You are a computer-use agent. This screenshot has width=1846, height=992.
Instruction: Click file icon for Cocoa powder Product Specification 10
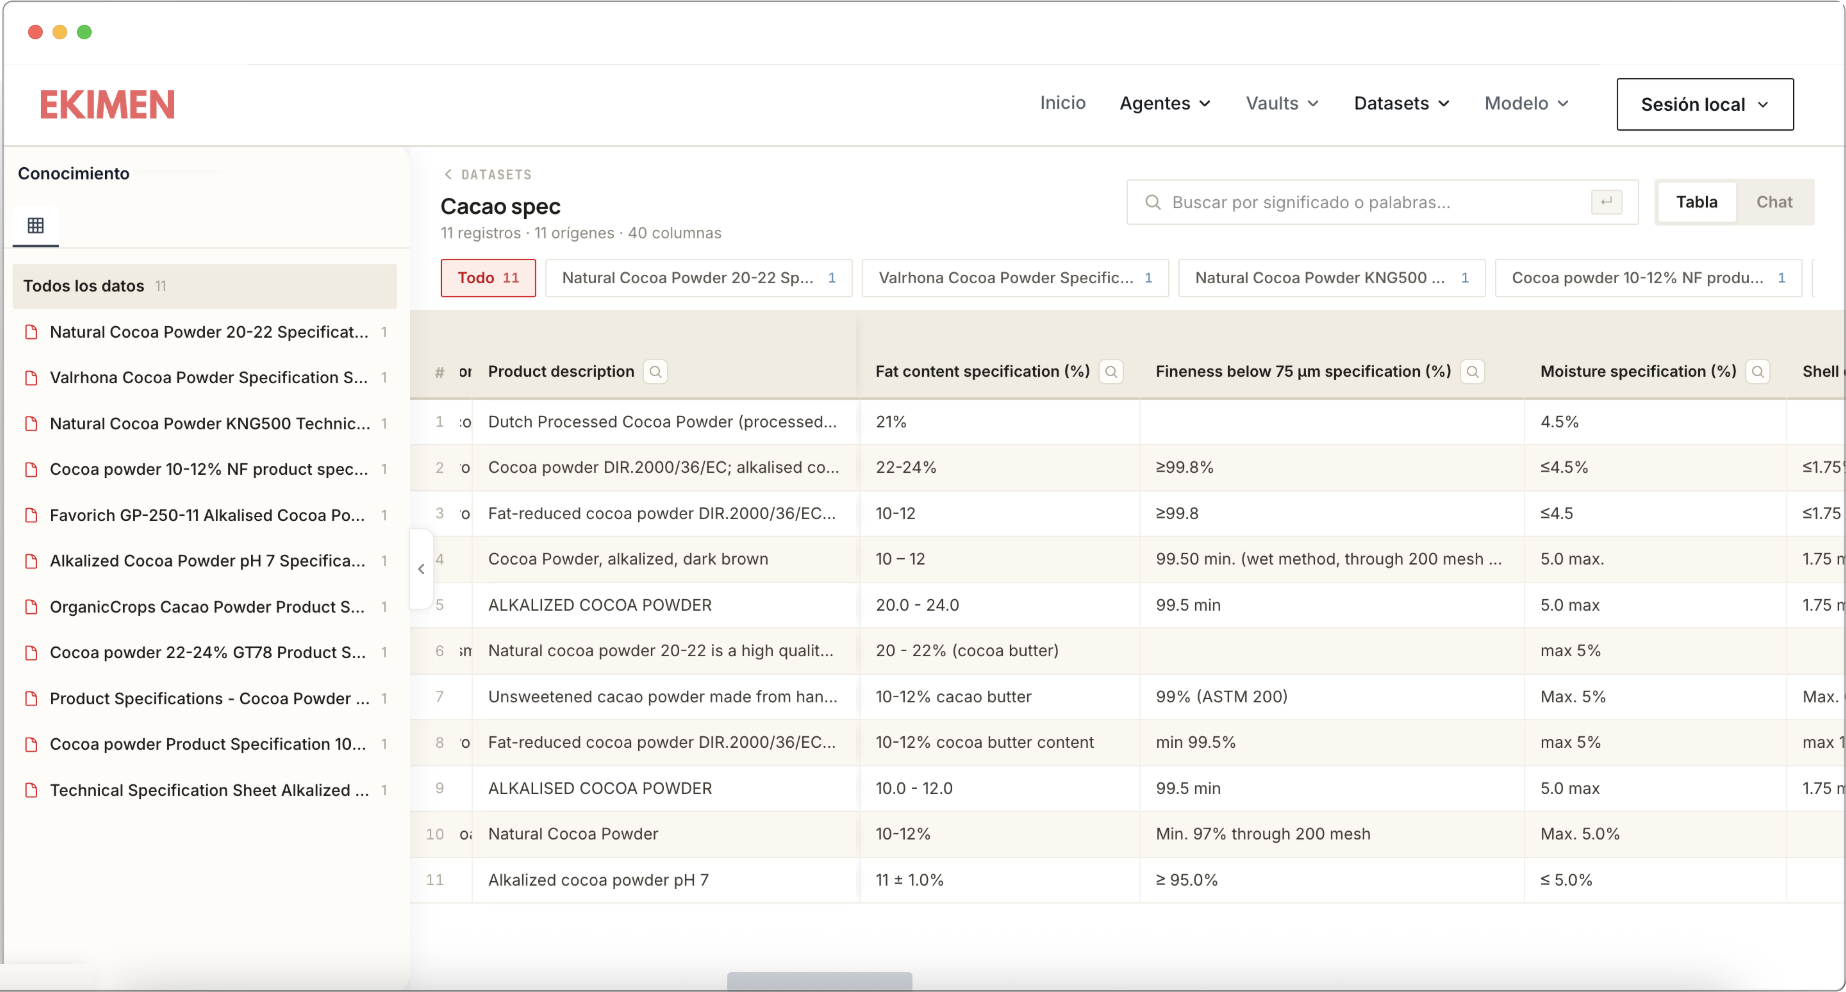pos(31,745)
